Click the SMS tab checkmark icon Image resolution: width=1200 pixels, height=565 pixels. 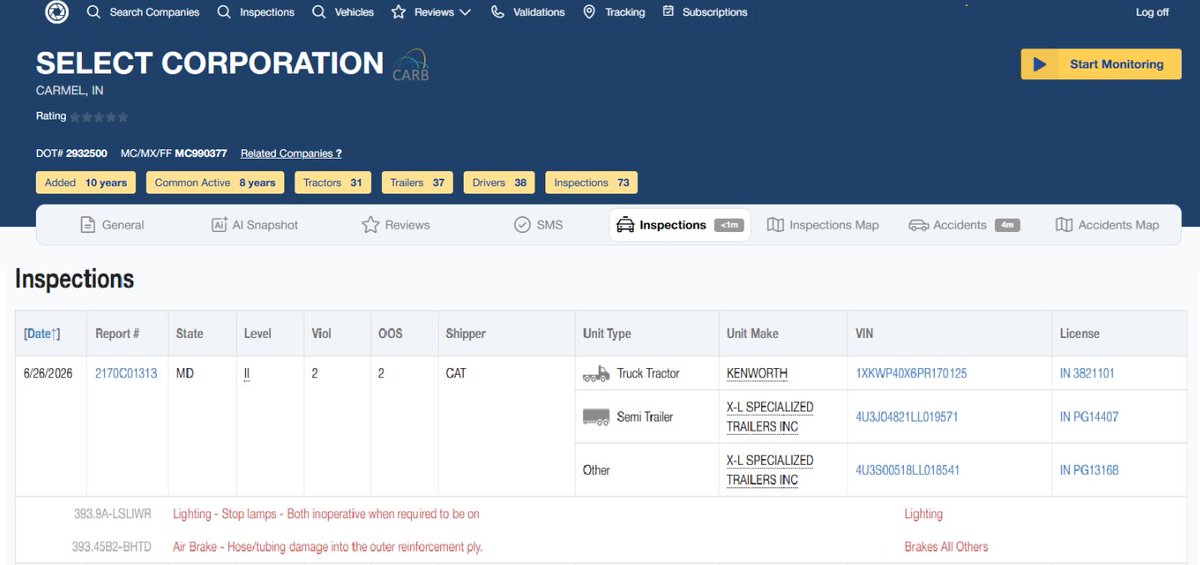522,225
